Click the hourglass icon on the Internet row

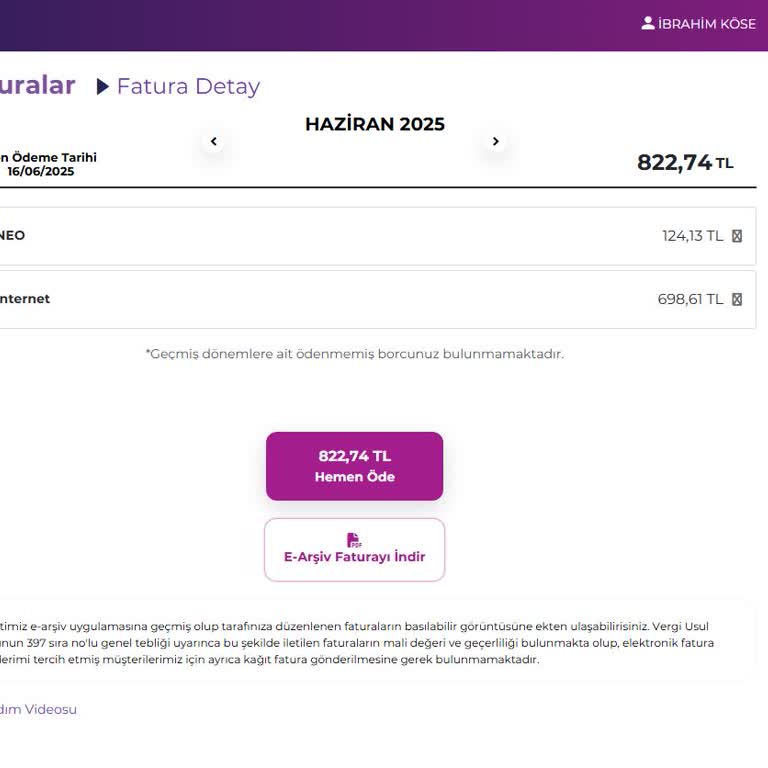click(737, 299)
